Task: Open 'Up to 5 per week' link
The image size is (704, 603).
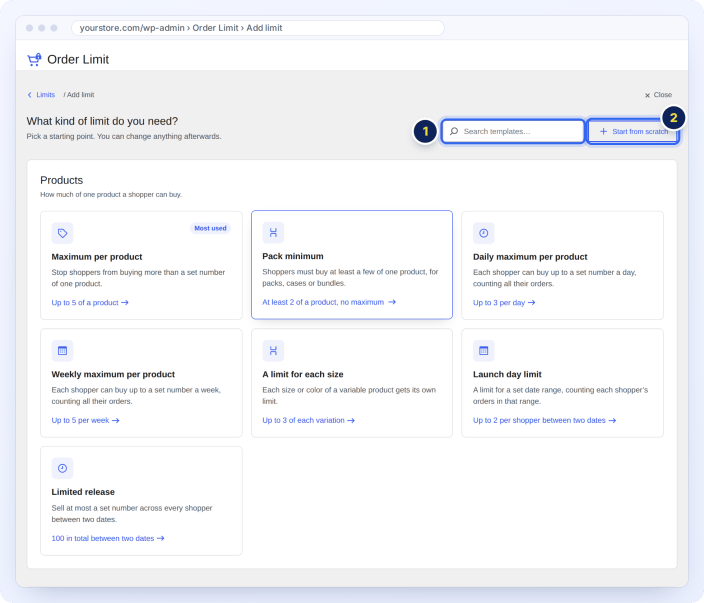Action: 85,420
